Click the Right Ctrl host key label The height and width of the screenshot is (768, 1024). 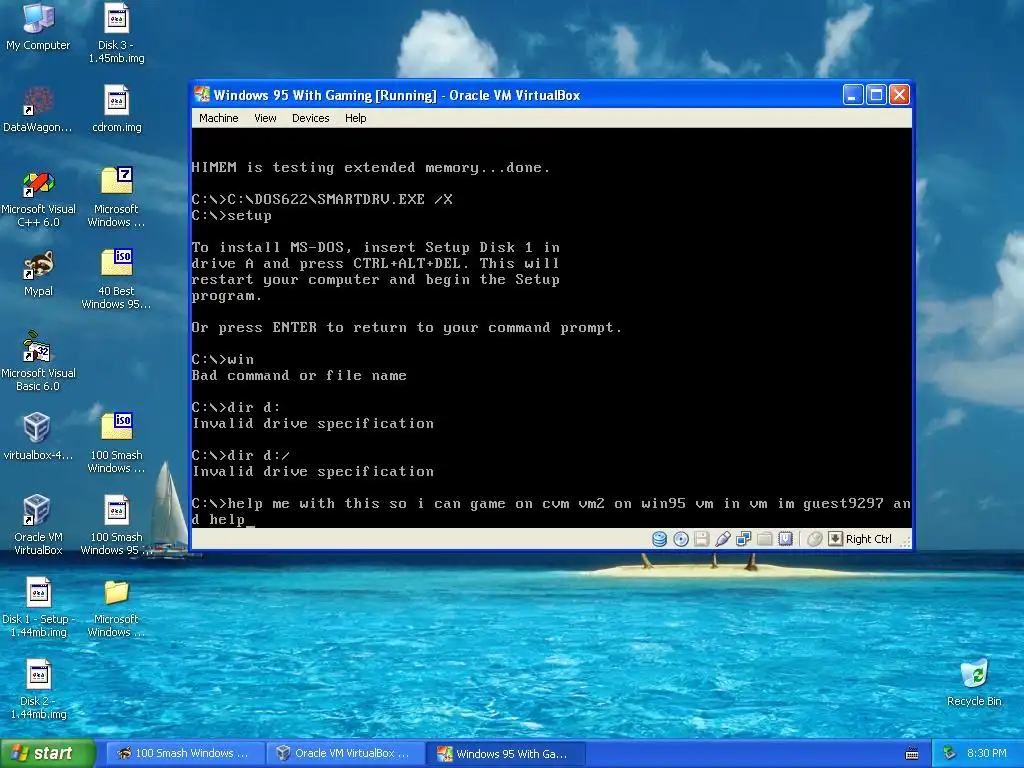tap(869, 539)
